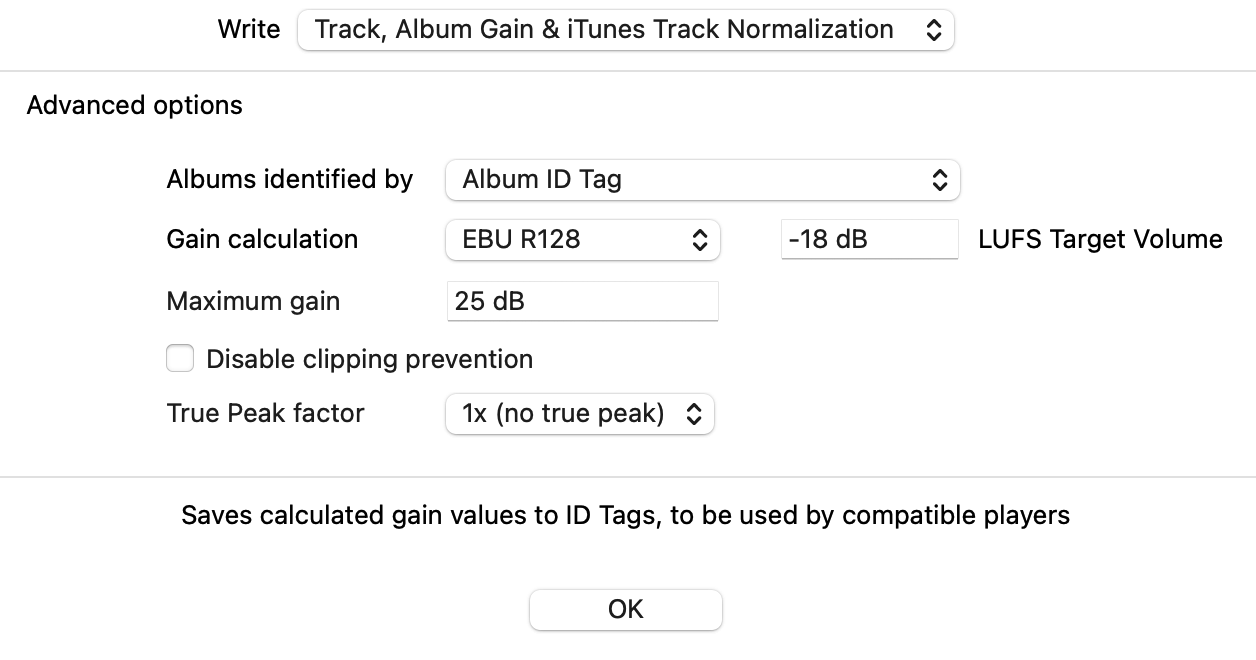
Task: Click the "Saves calculated gain values" description text
Action: point(626,515)
